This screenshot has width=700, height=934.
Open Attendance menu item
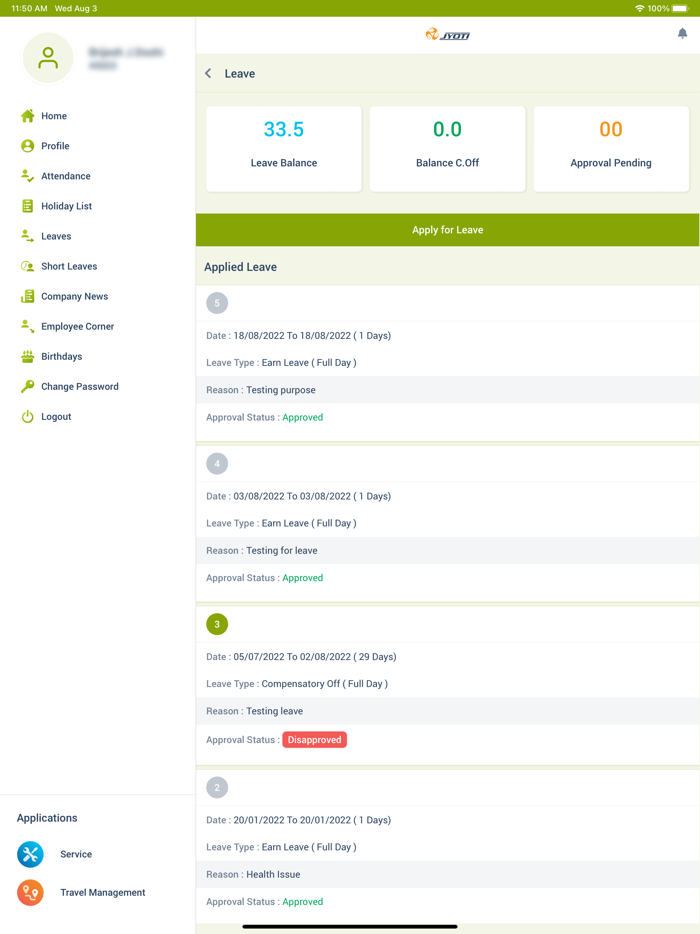point(66,176)
